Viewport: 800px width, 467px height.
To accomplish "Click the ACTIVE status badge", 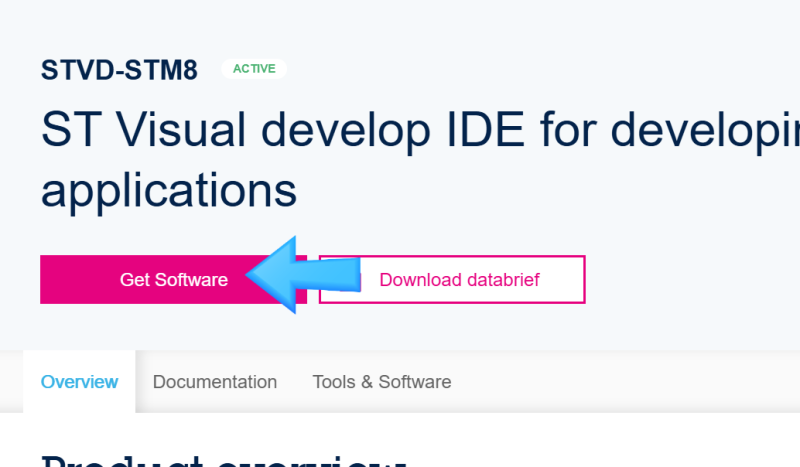I will (254, 69).
